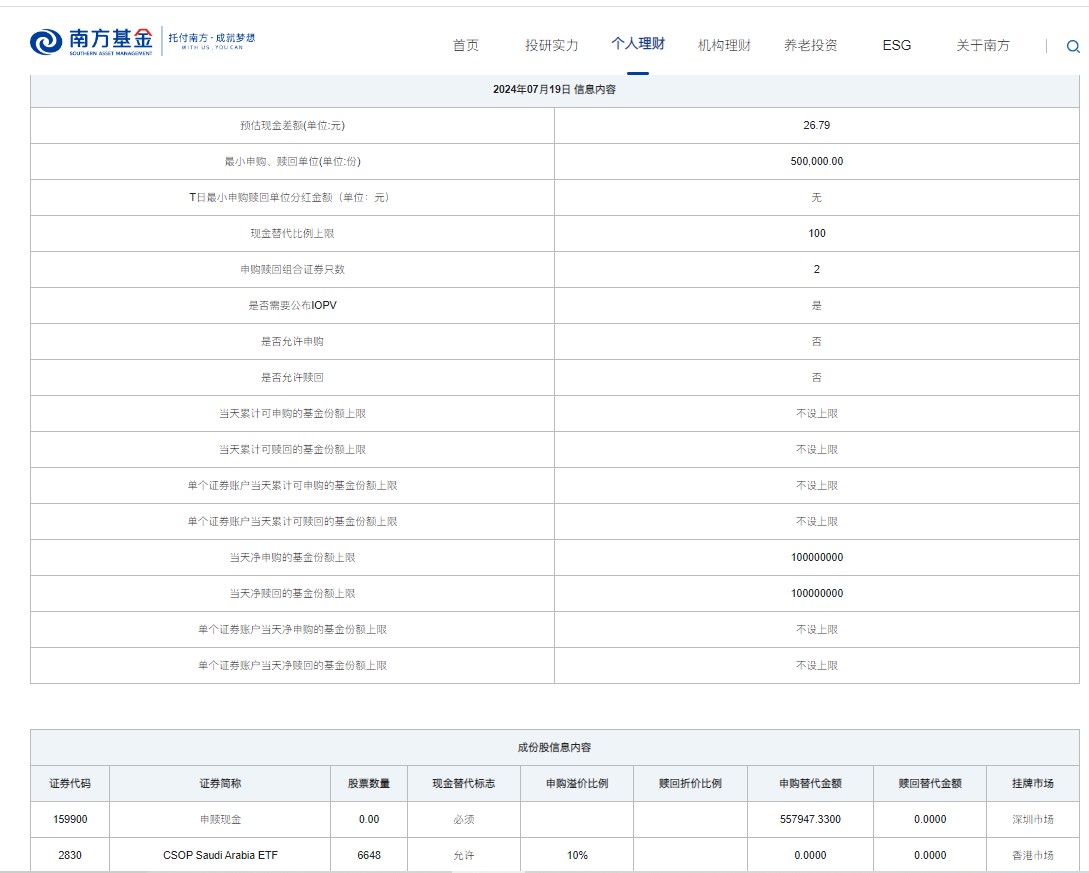
Task: Click the 是否需要公布IOPV label
Action: 292,306
